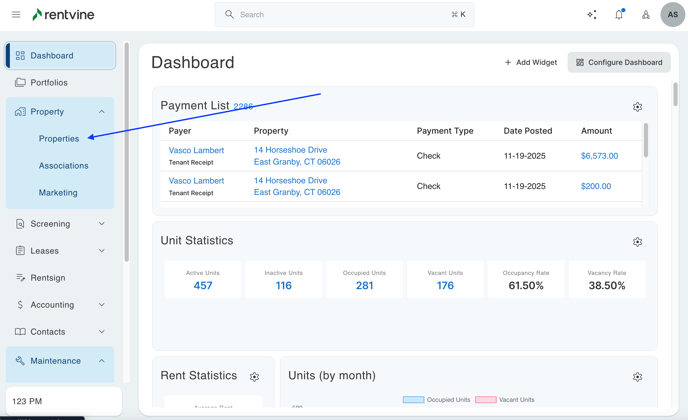Toggle Vacant Units chart legend

(x=506, y=400)
